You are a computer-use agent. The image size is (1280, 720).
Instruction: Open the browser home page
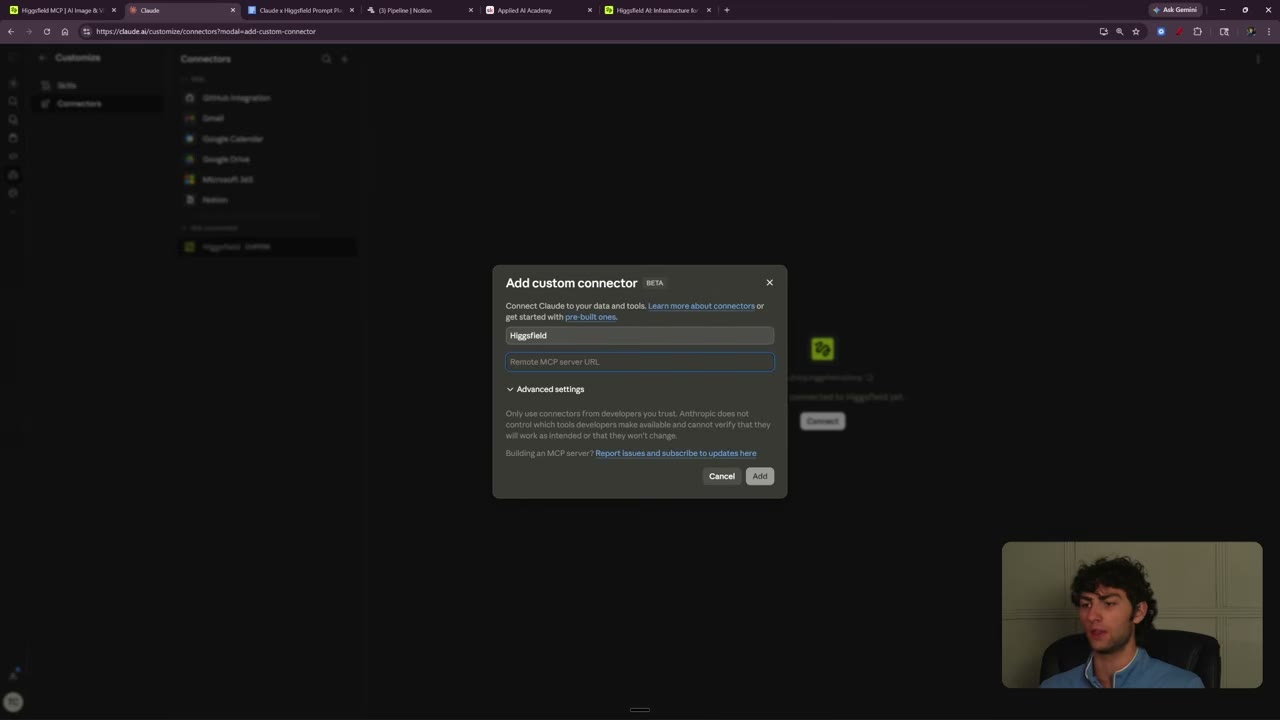[64, 31]
